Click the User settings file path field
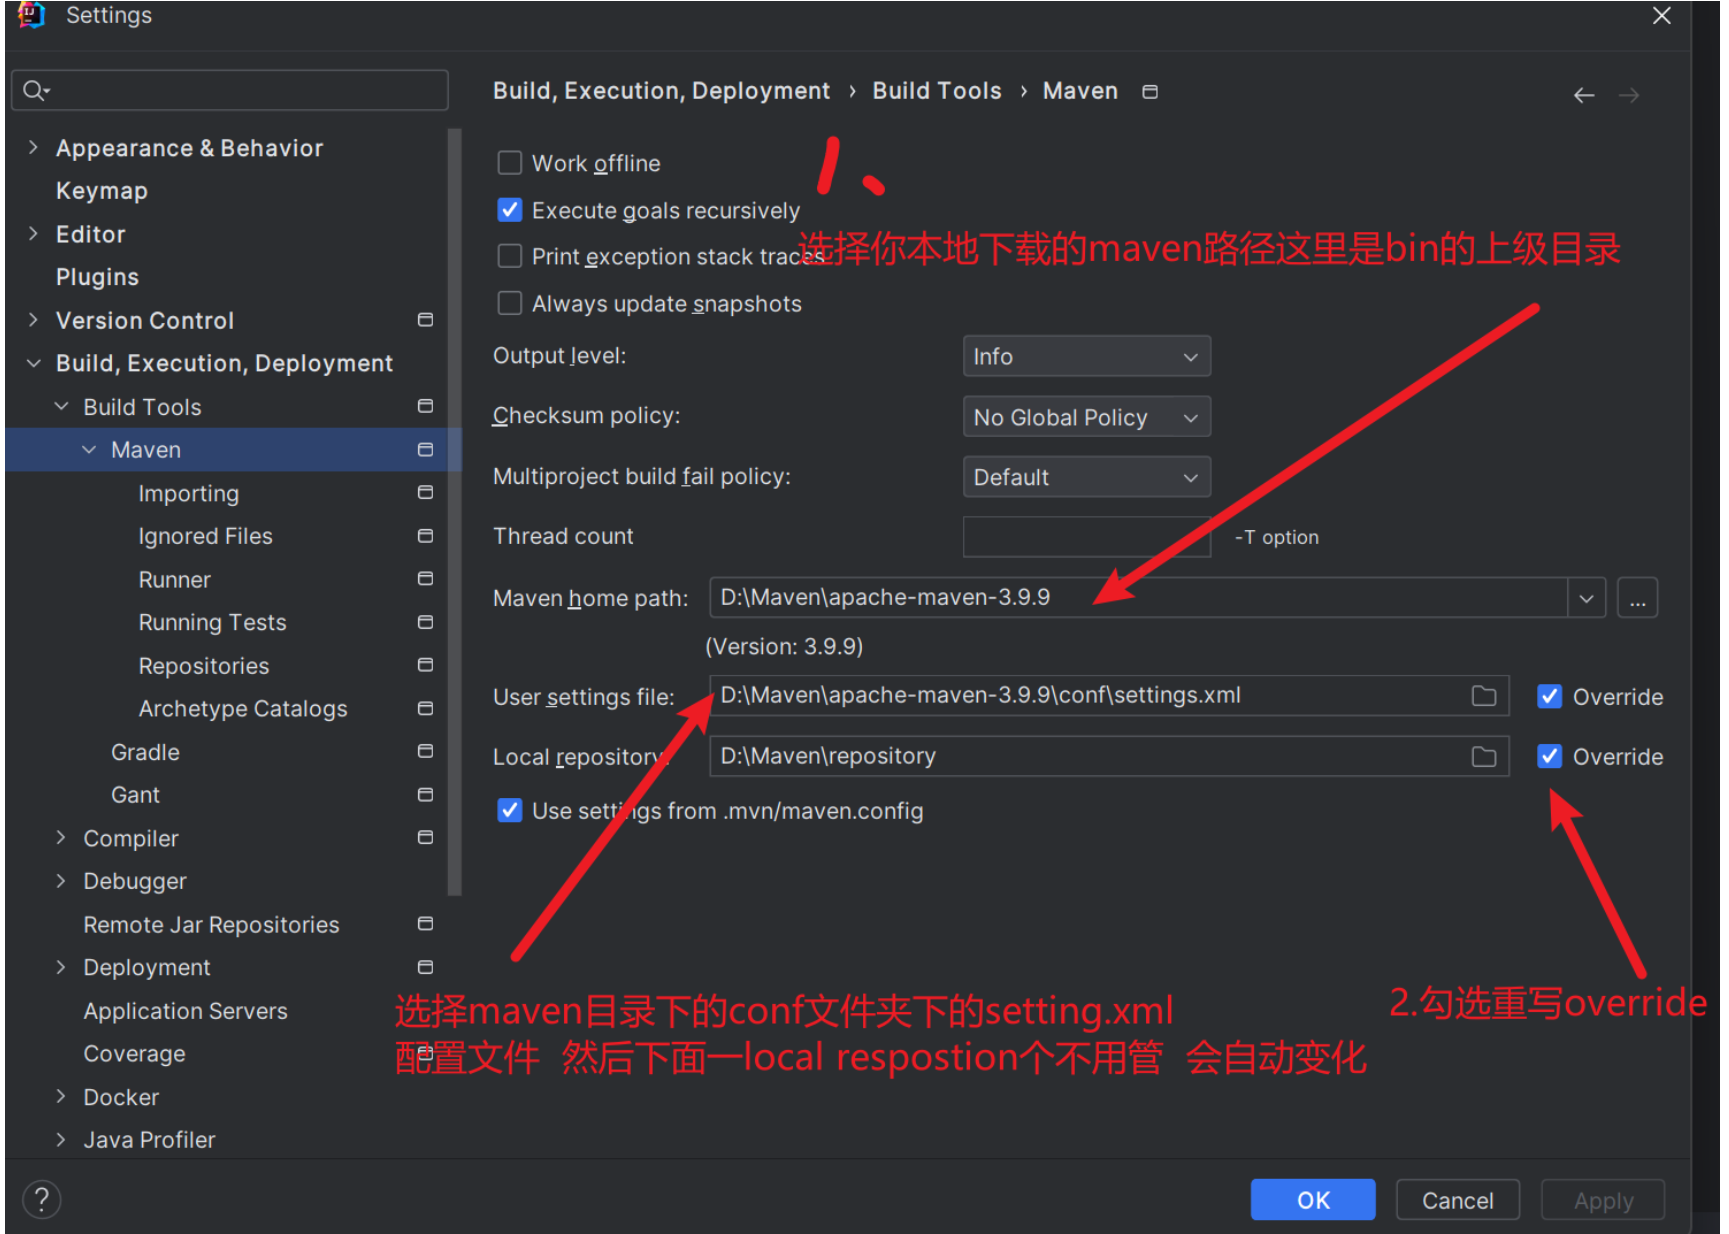This screenshot has height=1234, width=1729. [1108, 696]
